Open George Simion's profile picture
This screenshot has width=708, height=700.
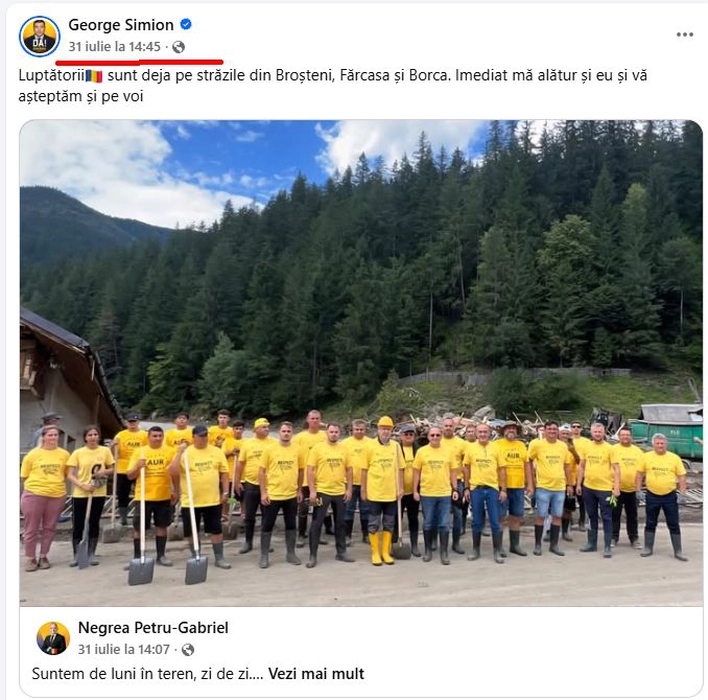39,37
